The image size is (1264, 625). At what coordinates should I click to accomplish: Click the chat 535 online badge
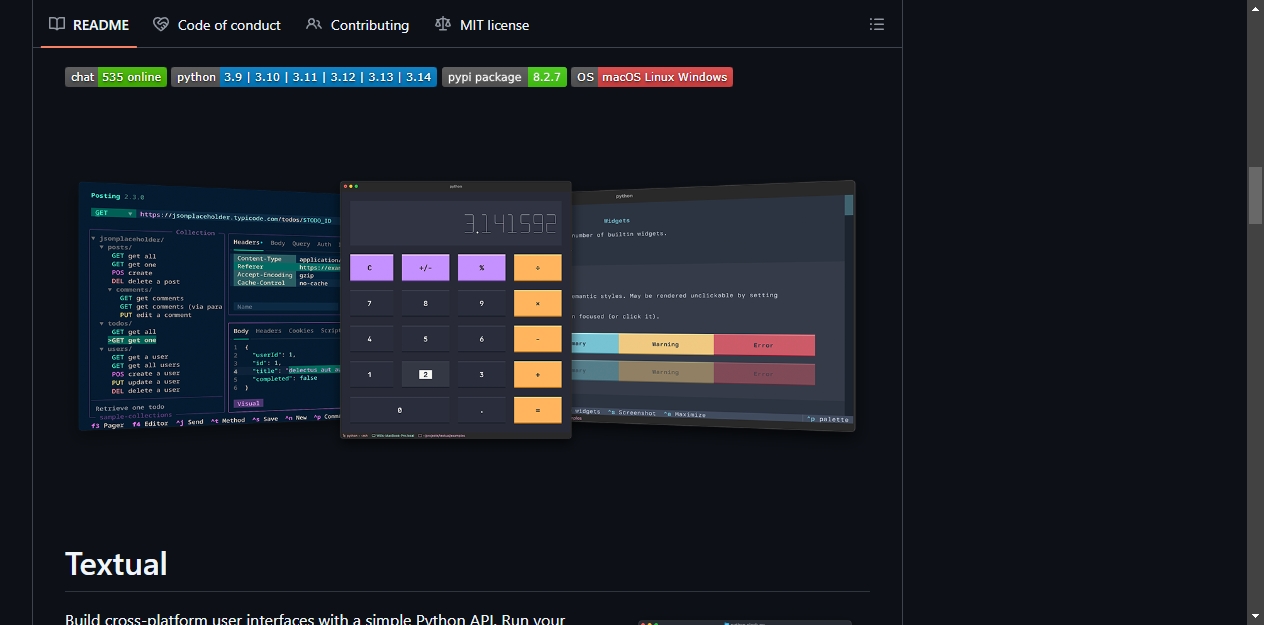point(116,77)
